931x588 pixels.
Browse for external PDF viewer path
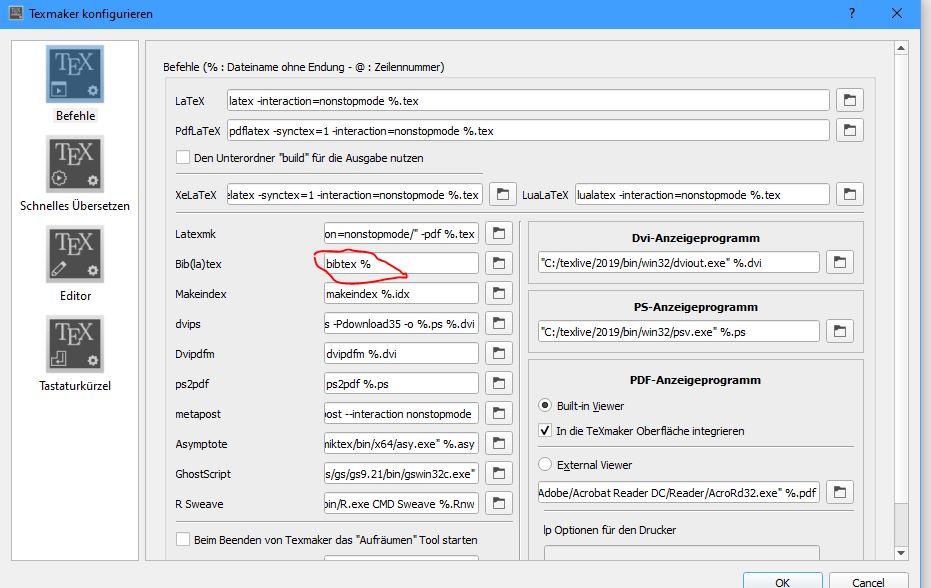click(x=838, y=492)
